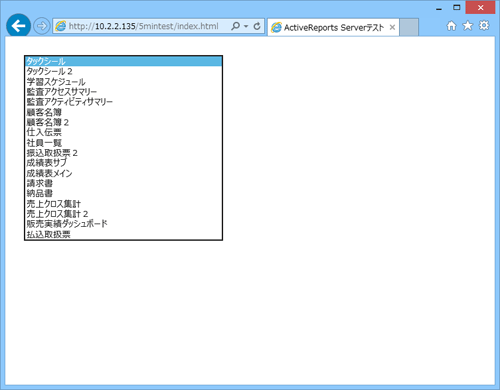Select 学習スケジュール report item
Image resolution: width=500 pixels, height=390 pixels.
[x=123, y=82]
